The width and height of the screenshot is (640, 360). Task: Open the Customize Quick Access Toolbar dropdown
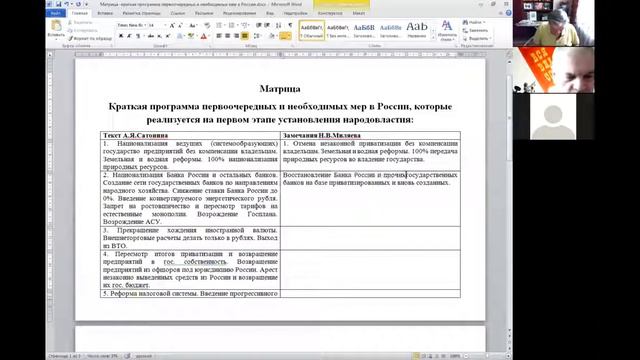[87, 4]
